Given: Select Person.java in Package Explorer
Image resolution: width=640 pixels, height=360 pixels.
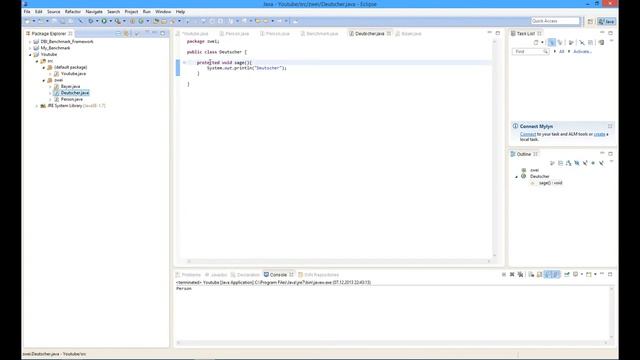Looking at the screenshot, I should pyautogui.click(x=71, y=99).
